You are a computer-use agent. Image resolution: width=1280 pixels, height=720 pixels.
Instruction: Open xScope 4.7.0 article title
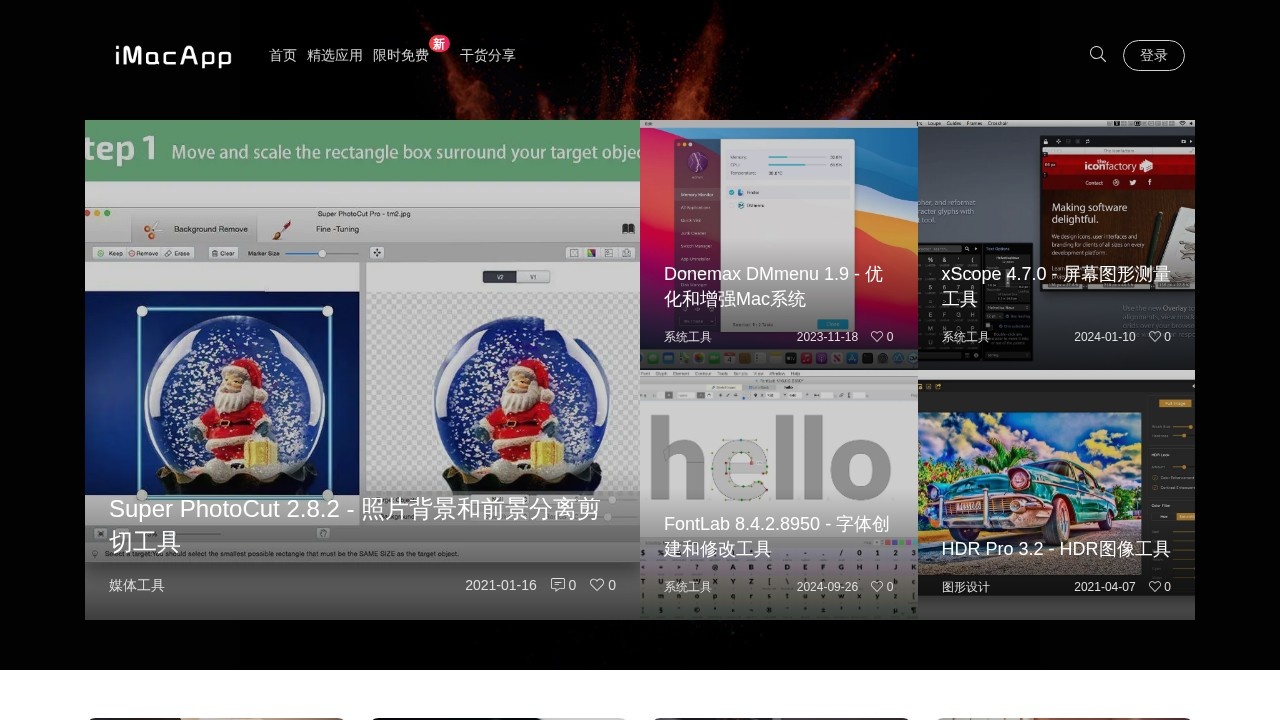point(1055,286)
